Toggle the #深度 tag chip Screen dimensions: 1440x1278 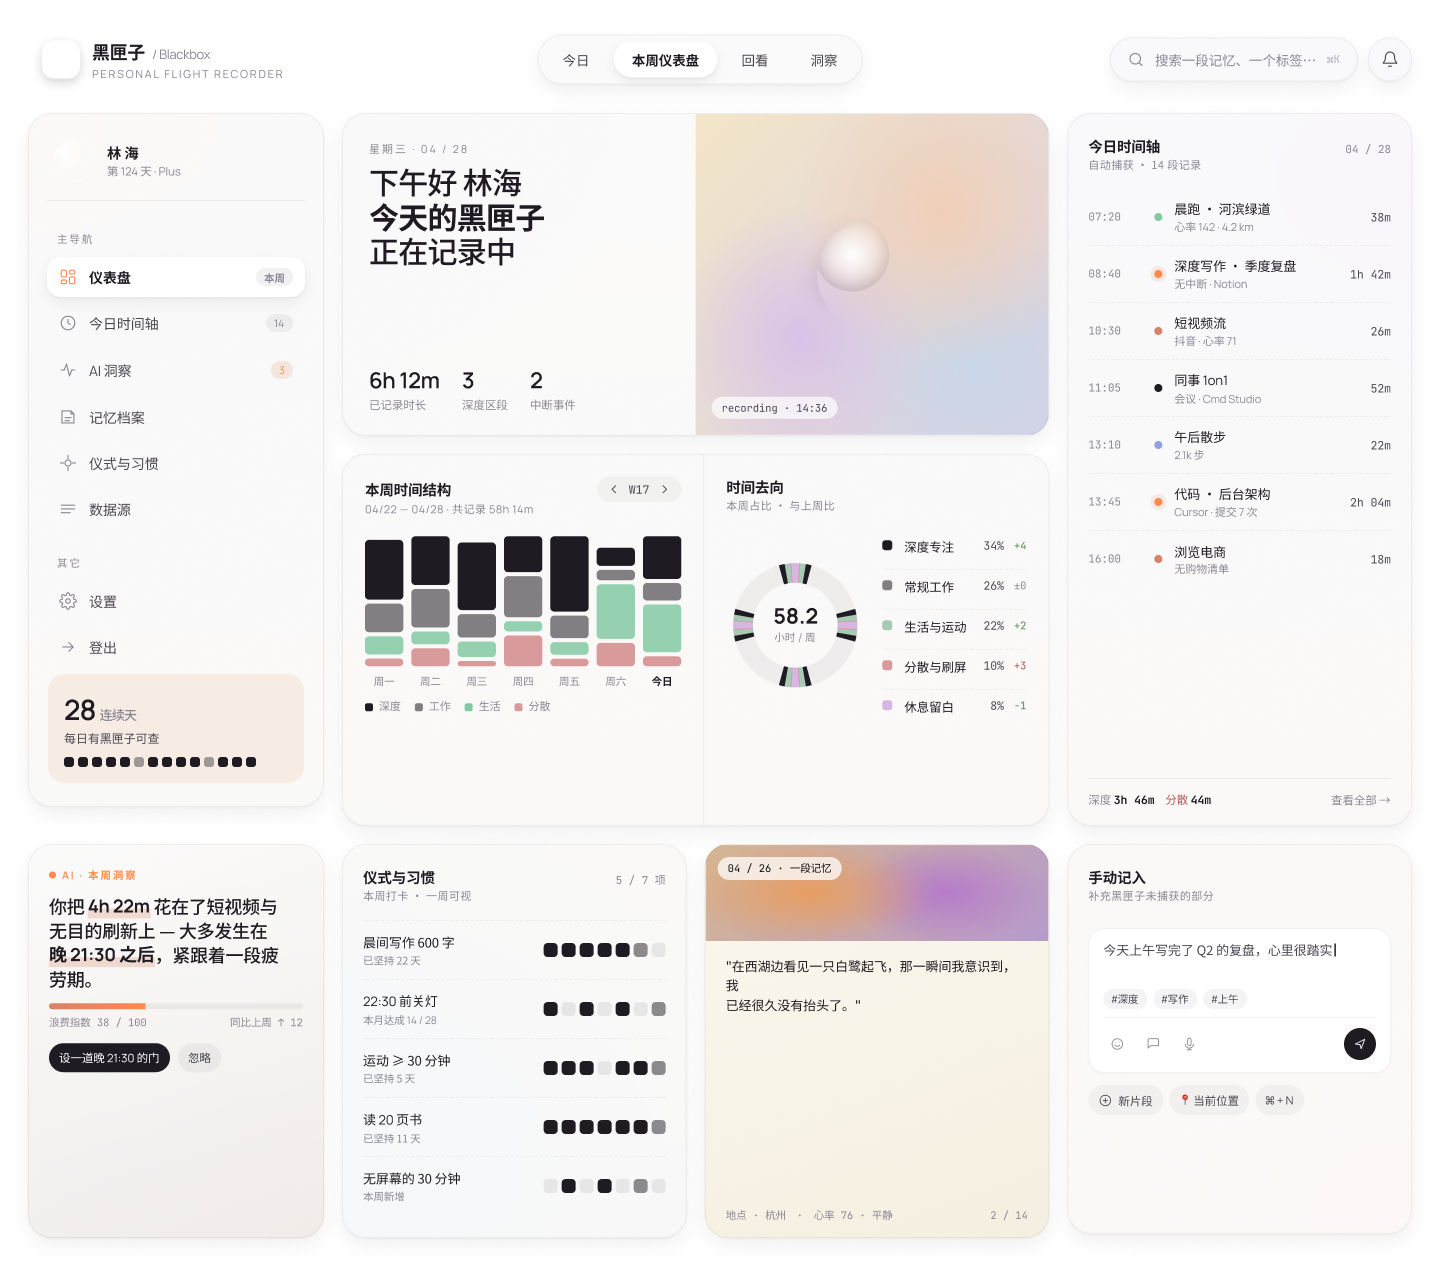coord(1124,999)
